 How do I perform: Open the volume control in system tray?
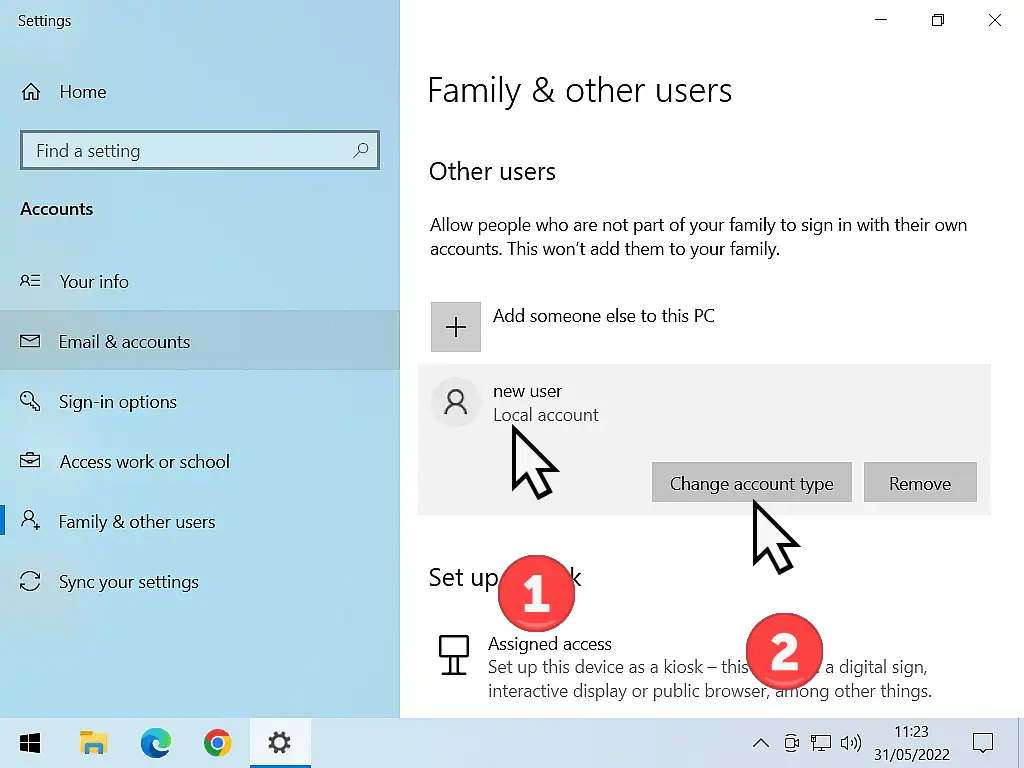pyautogui.click(x=851, y=743)
